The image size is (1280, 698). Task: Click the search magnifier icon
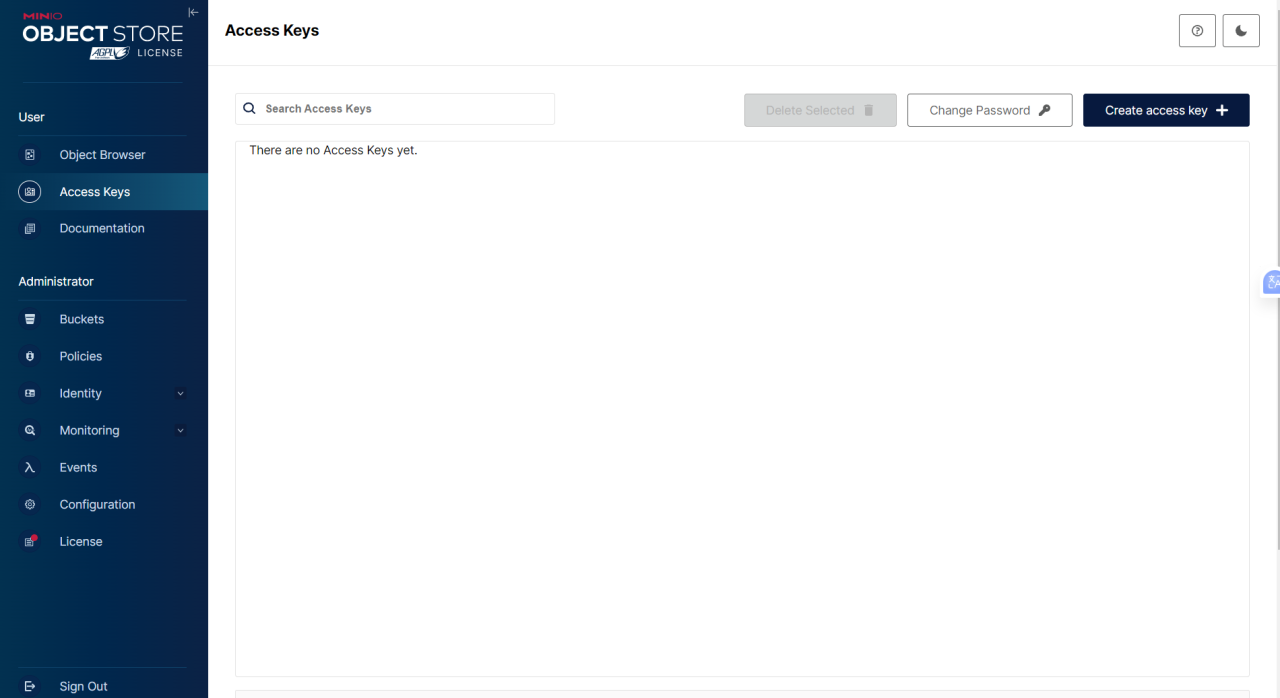click(250, 108)
